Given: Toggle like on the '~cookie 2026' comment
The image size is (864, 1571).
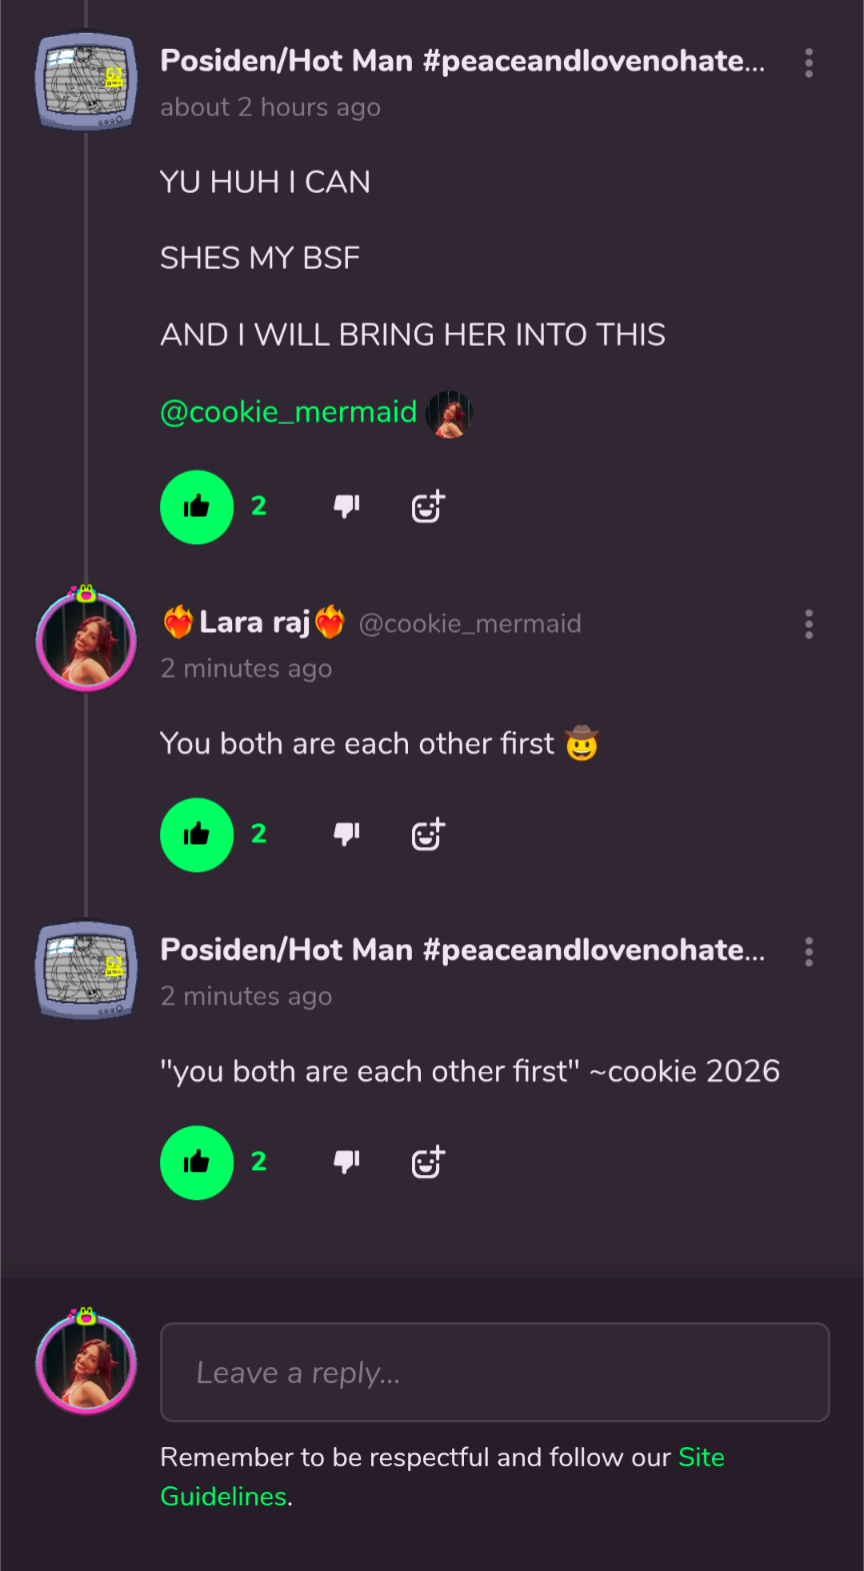Looking at the screenshot, I should coord(197,1162).
